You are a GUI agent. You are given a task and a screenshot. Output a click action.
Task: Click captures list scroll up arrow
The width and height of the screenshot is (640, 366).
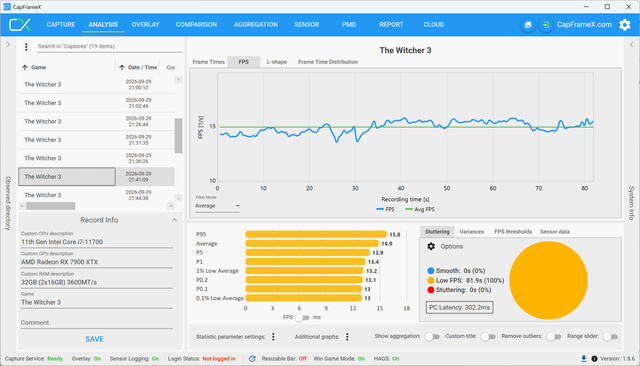[178, 80]
